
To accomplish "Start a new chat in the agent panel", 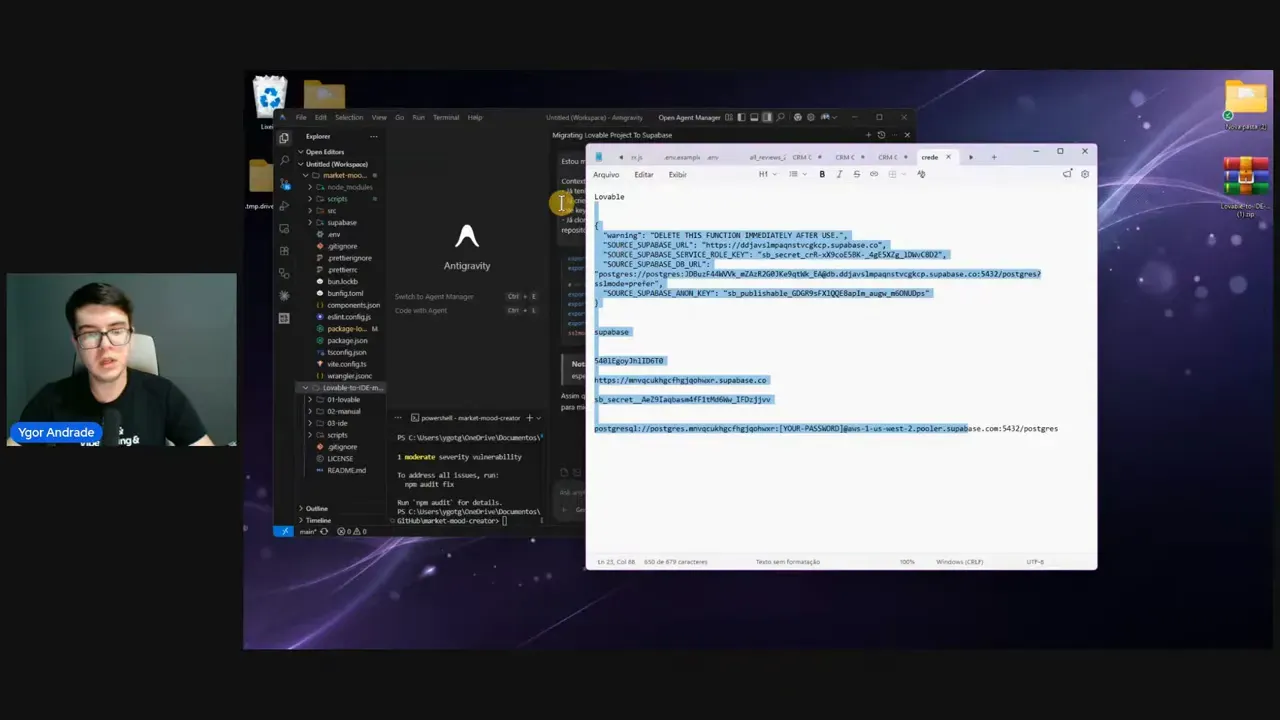I will (868, 135).
